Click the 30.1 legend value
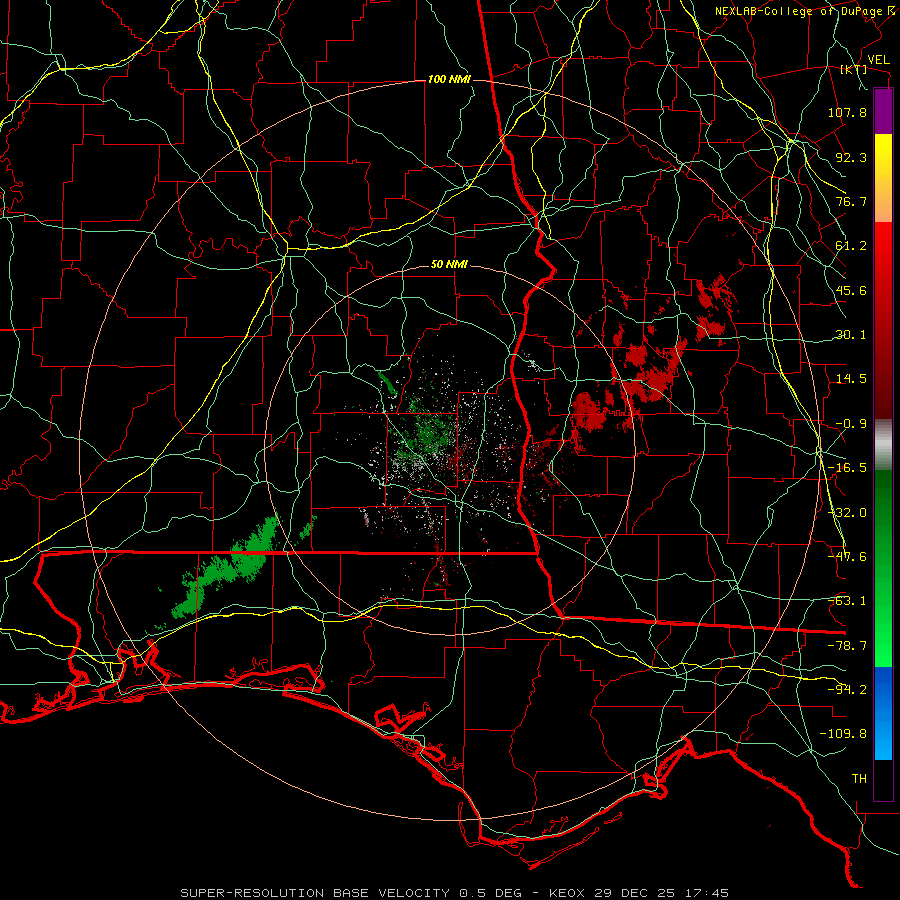The width and height of the screenshot is (900, 900). [851, 335]
